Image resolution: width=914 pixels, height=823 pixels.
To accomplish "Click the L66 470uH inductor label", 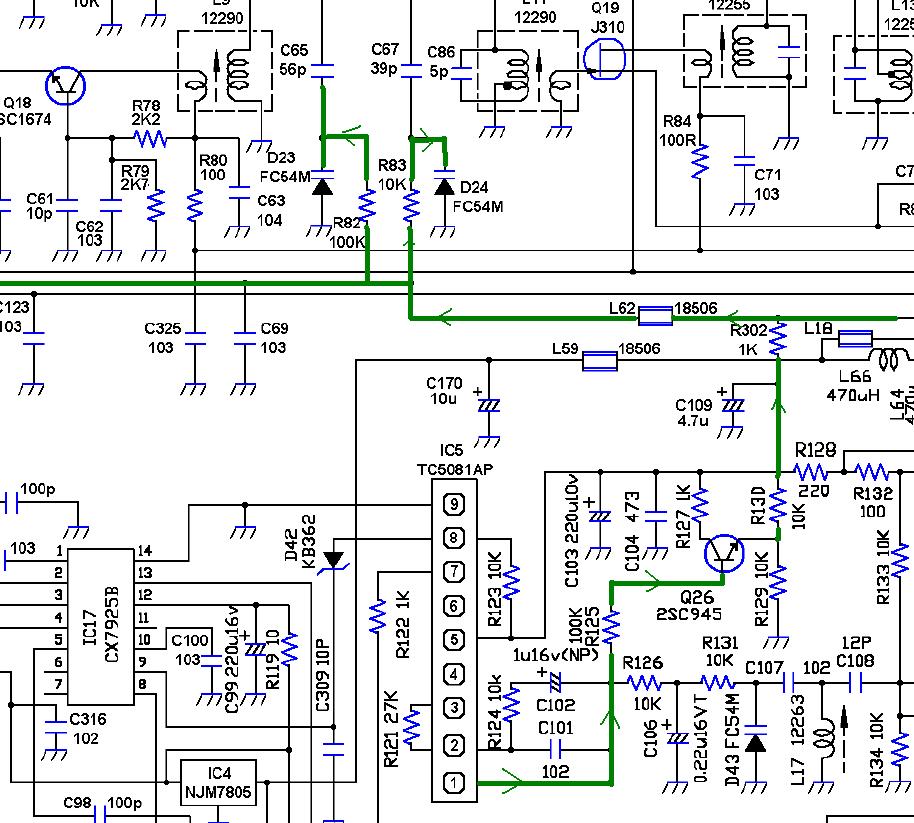I will coord(853,385).
